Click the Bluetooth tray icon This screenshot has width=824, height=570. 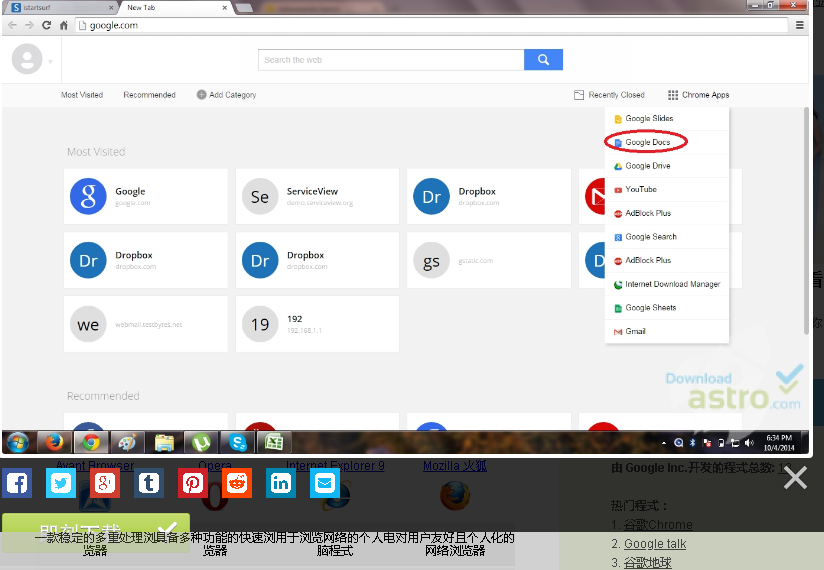click(x=693, y=443)
